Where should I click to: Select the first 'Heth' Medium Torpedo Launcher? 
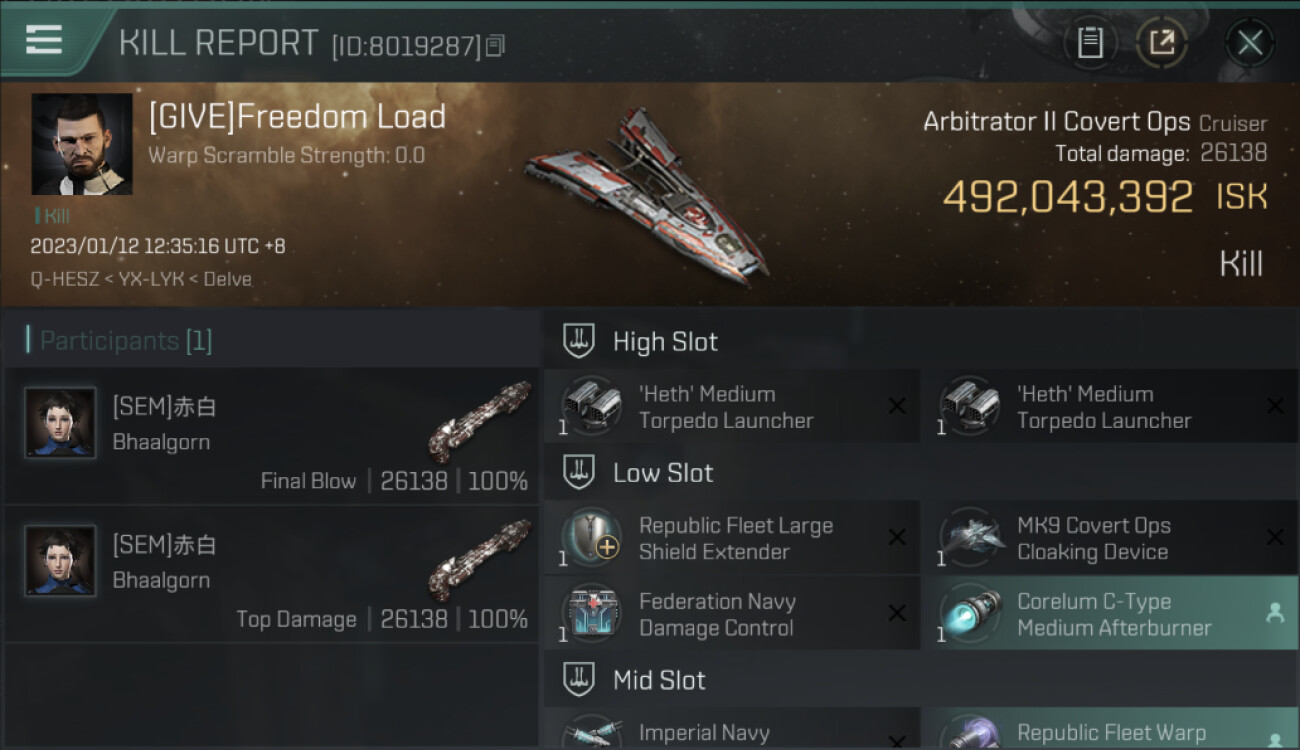coord(732,407)
